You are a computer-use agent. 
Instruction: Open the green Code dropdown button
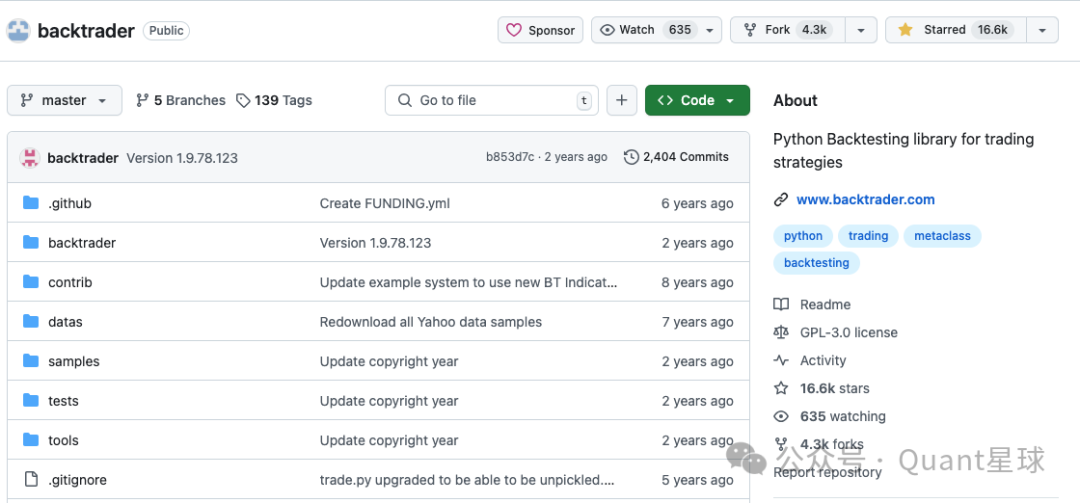[697, 101]
